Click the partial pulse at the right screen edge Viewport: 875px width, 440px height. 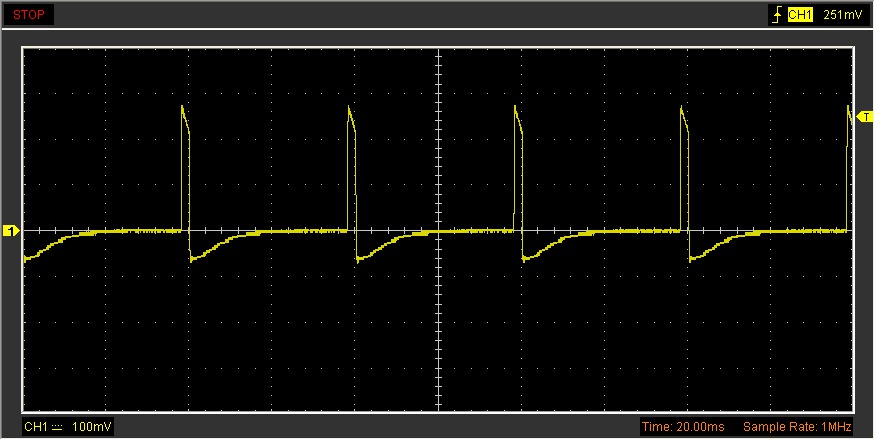pos(849,110)
